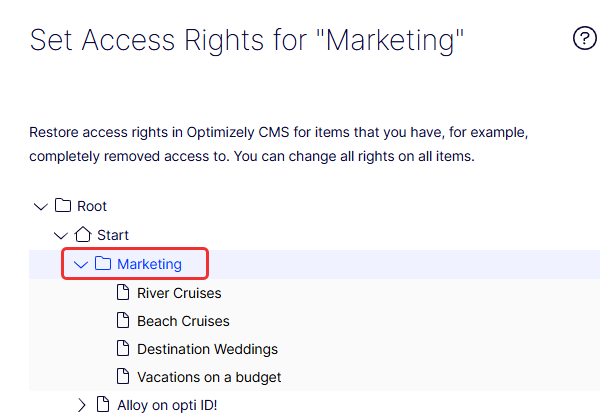Click the Beach Cruises page icon
Viewport: 613px width, 415px height.
[124, 321]
